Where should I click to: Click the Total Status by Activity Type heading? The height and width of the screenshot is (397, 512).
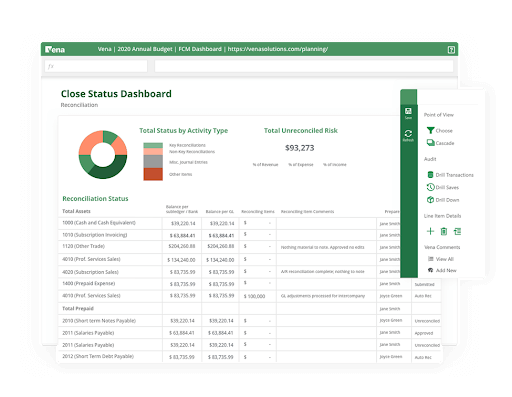click(x=184, y=131)
